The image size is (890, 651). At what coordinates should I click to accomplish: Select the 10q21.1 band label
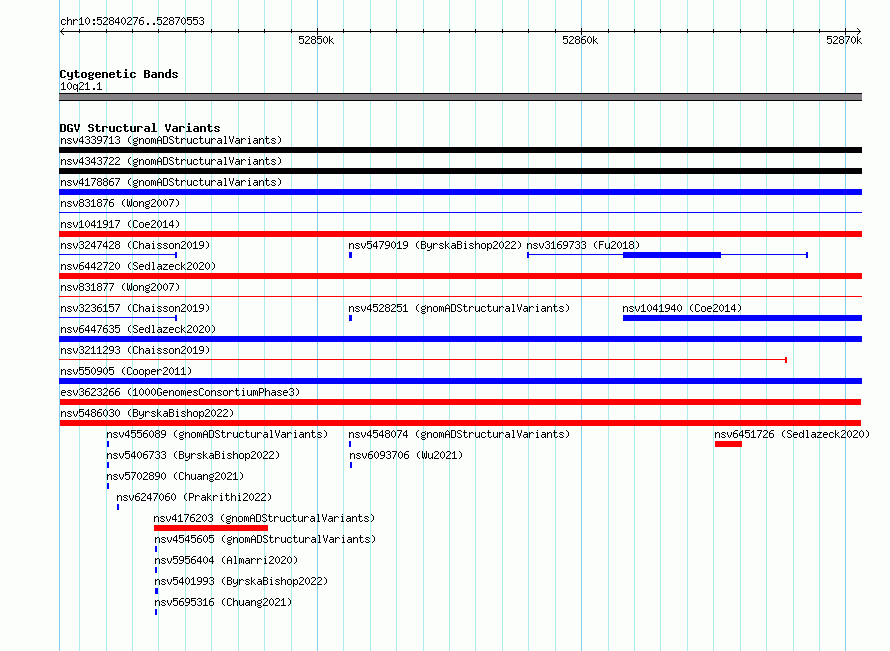point(81,86)
